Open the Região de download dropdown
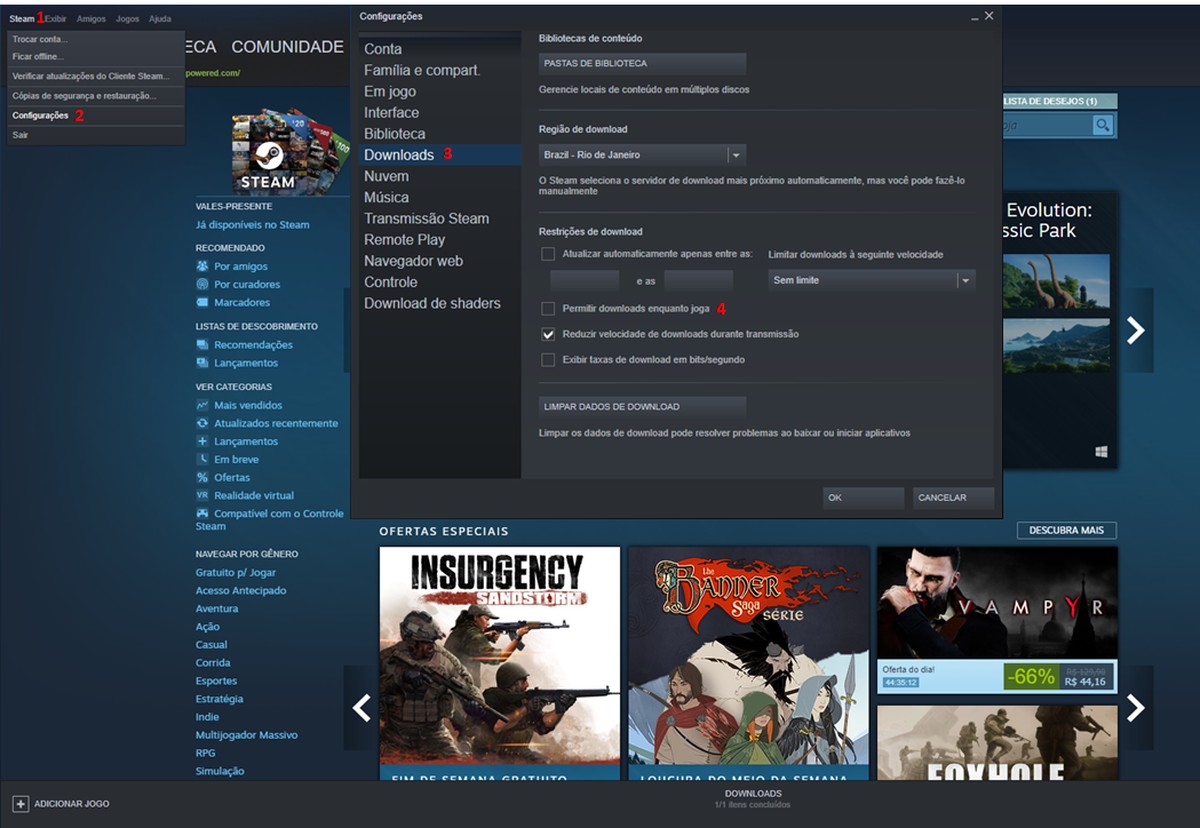Image resolution: width=1200 pixels, height=828 pixels. click(x=643, y=155)
